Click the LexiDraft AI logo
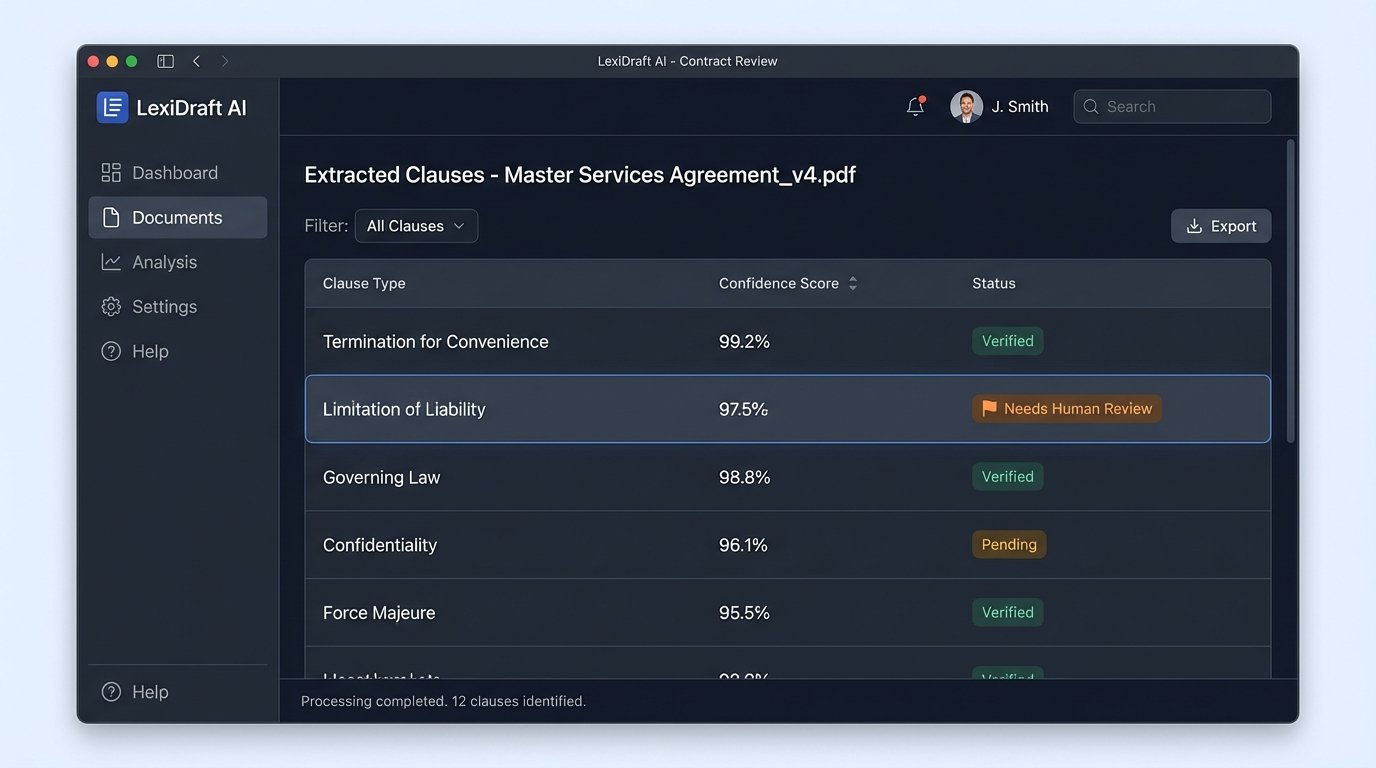The image size is (1376, 768). click(112, 107)
